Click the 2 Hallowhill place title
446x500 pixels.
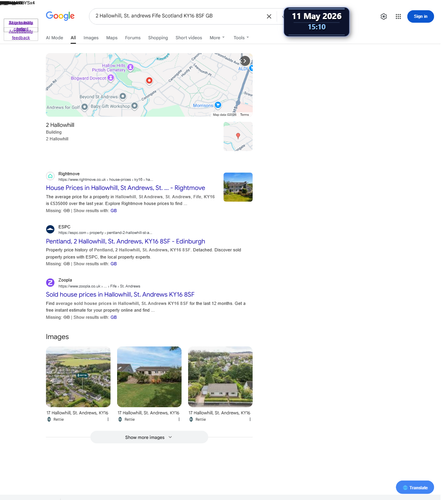click(61, 126)
